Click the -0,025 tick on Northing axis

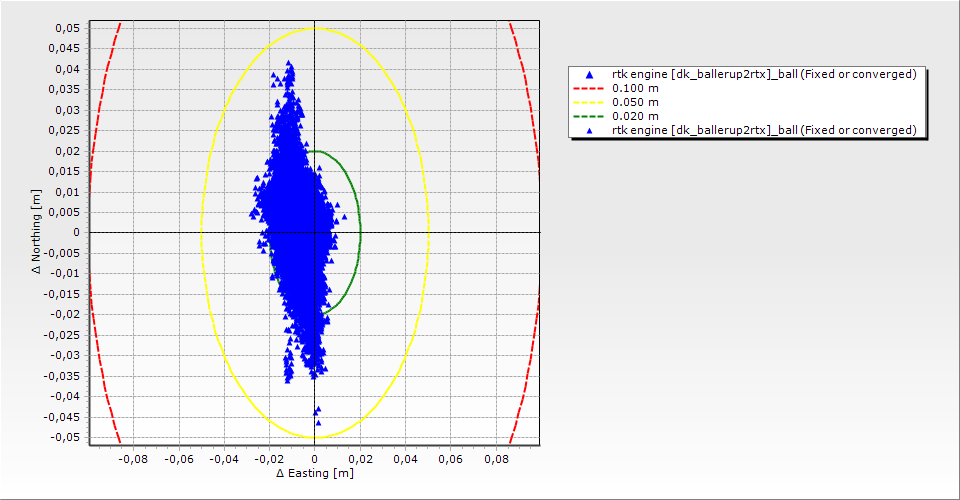[x=62, y=335]
